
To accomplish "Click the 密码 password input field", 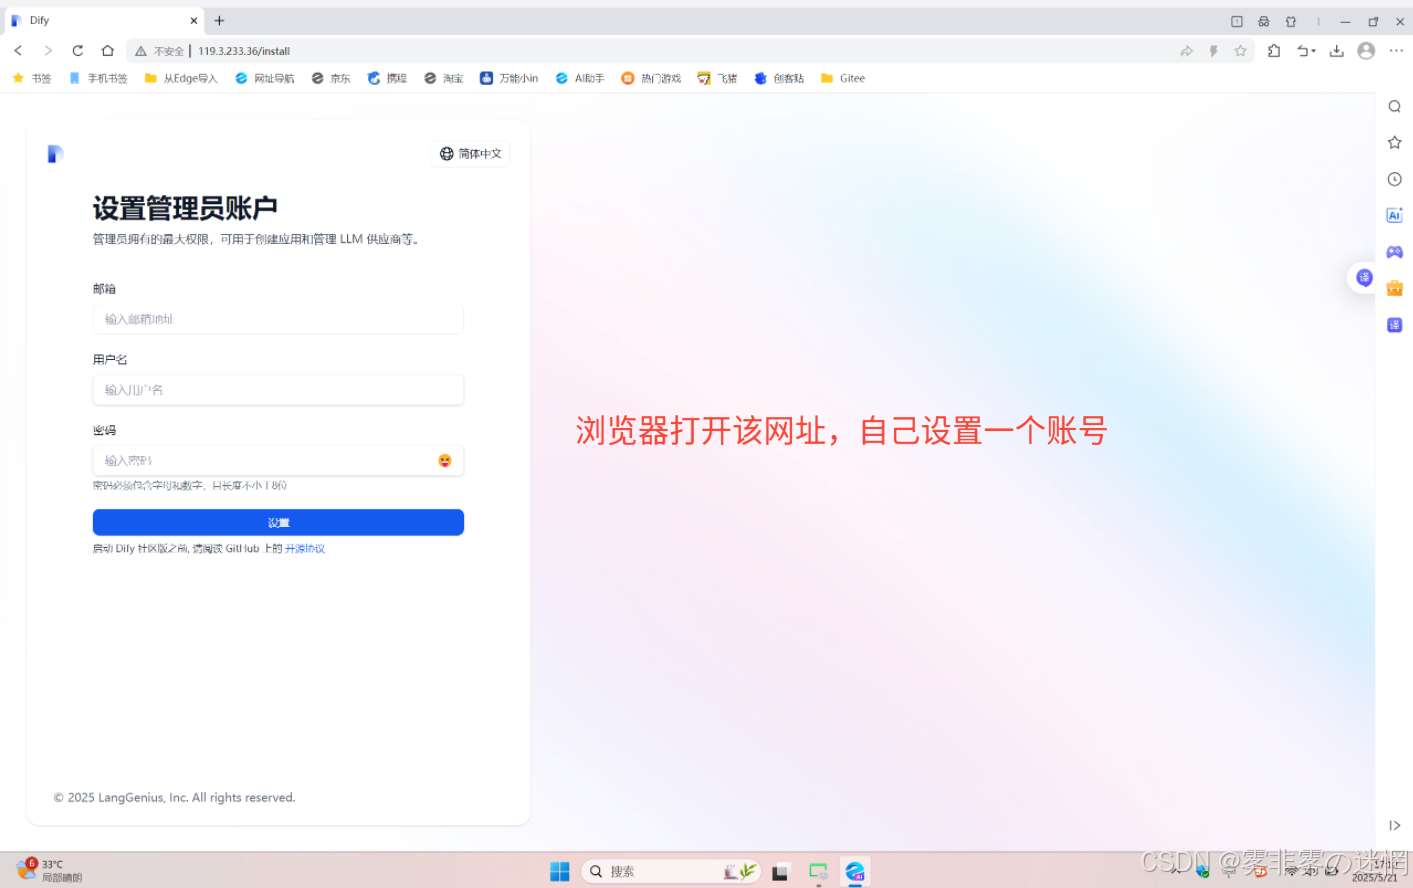I will pos(278,460).
